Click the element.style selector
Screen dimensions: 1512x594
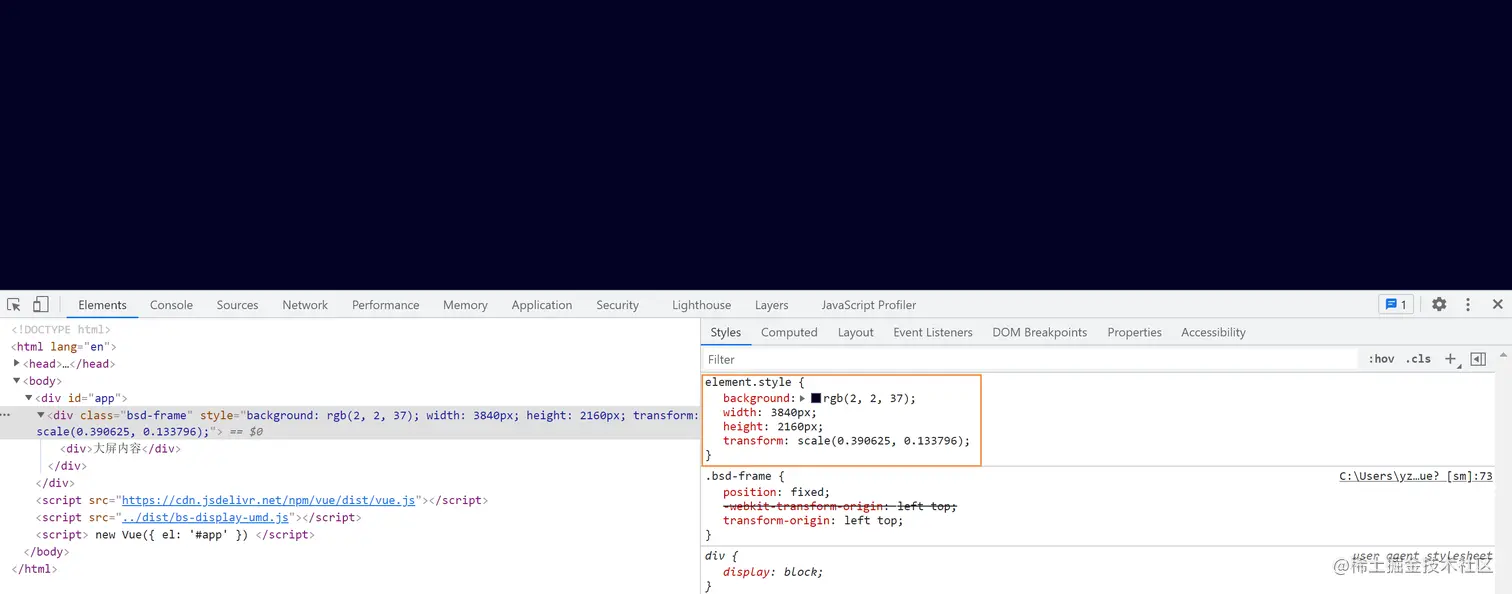point(747,382)
